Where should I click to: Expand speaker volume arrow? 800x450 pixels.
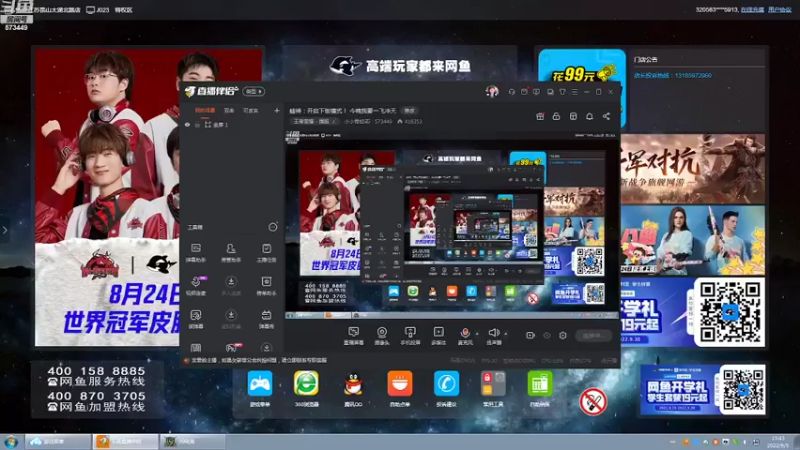click(x=506, y=333)
